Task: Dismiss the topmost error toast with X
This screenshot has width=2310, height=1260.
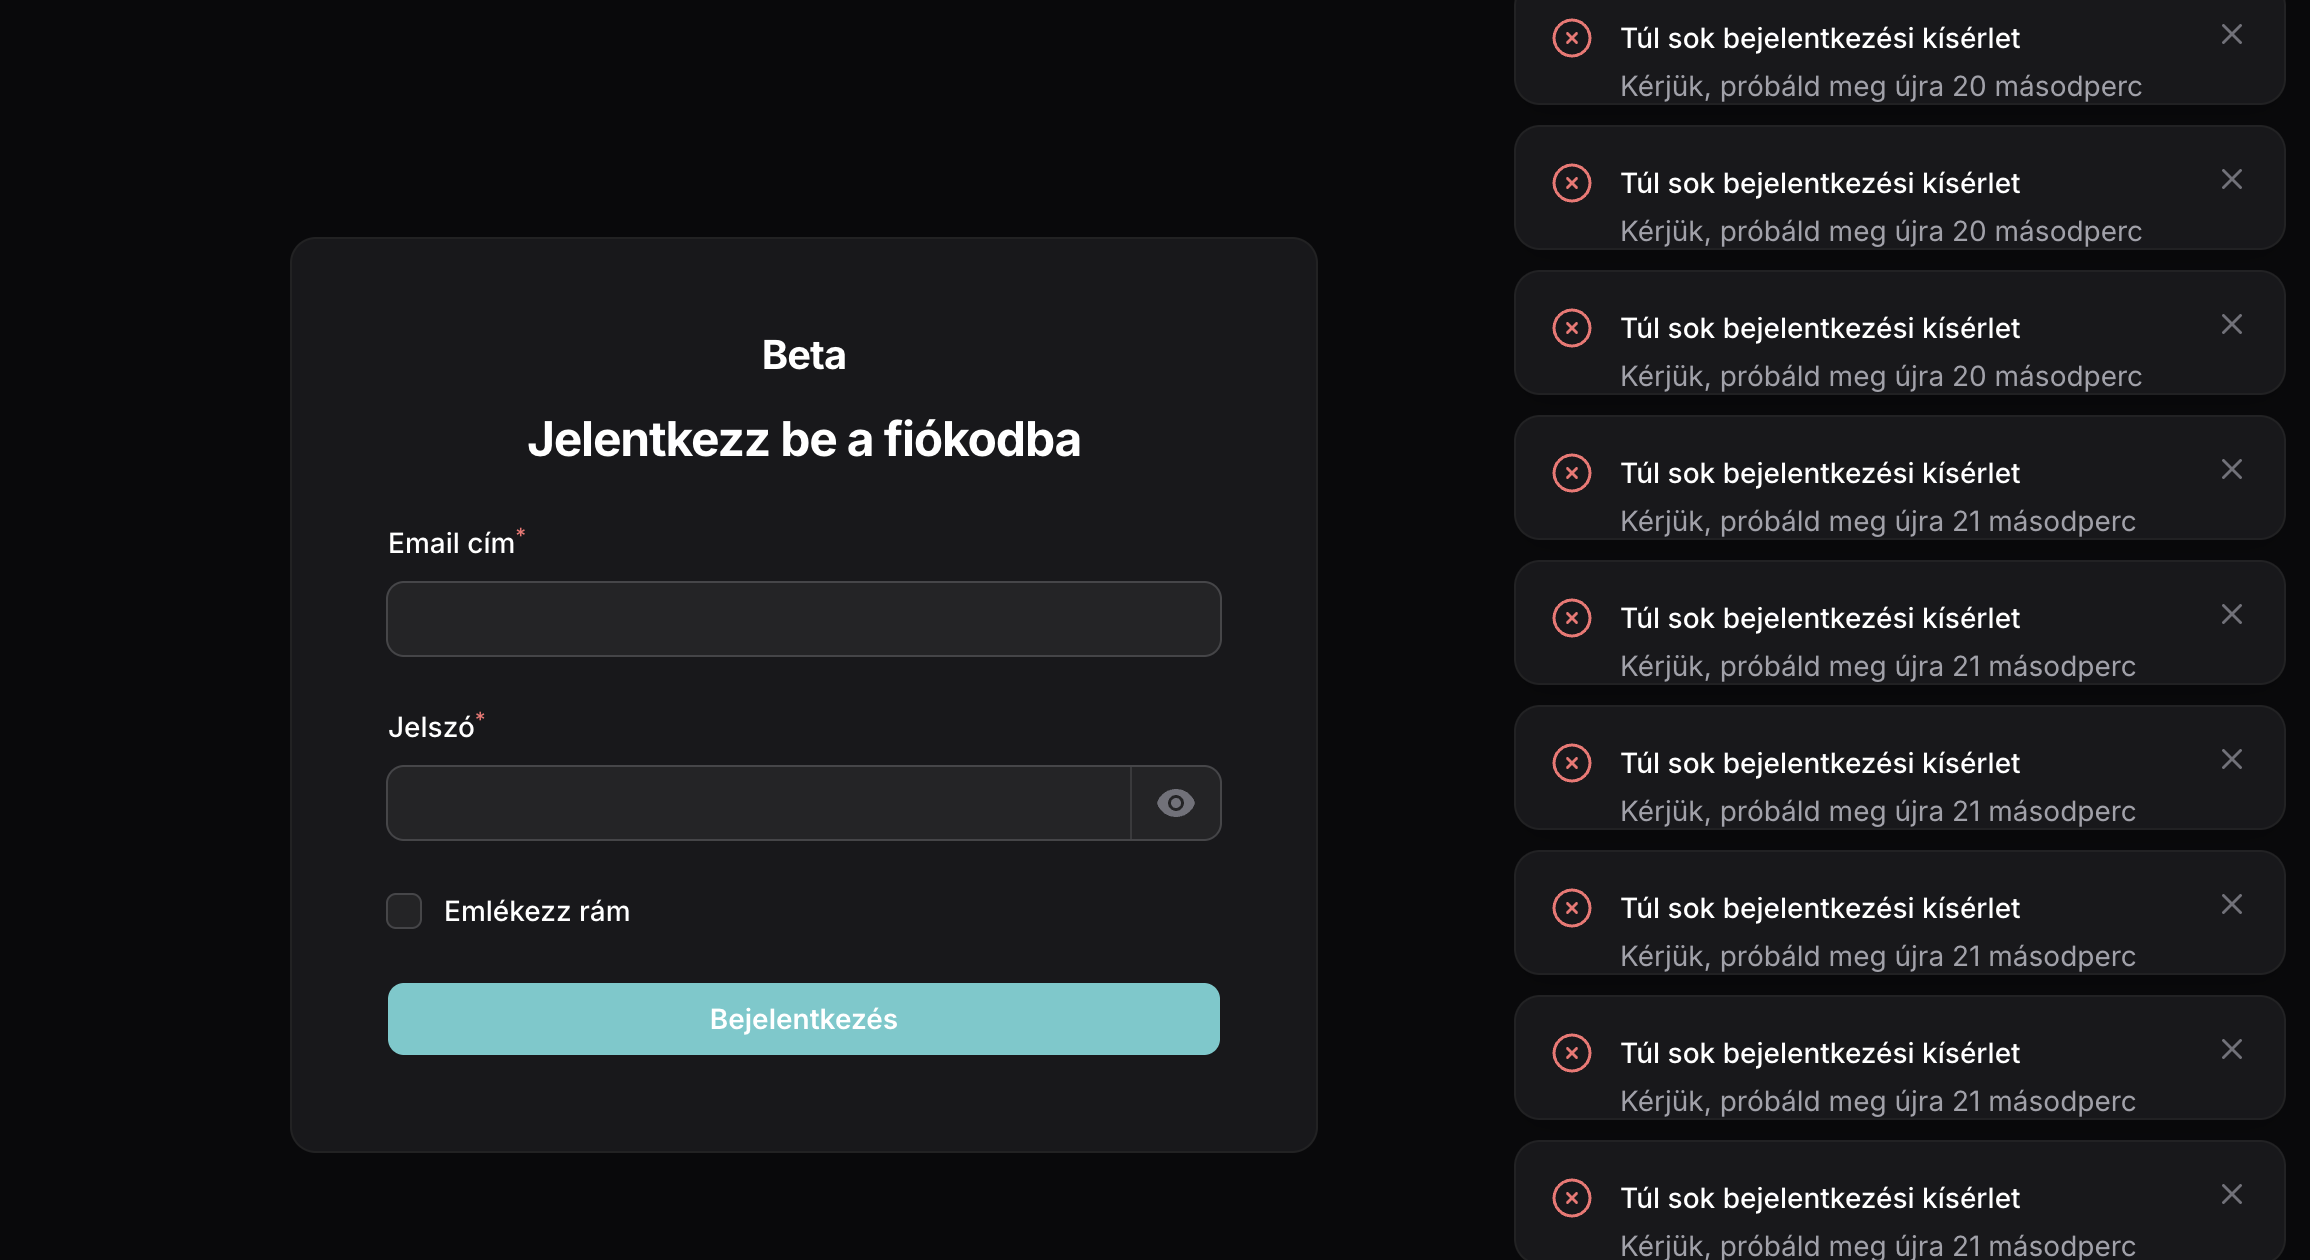Action: tap(2231, 35)
